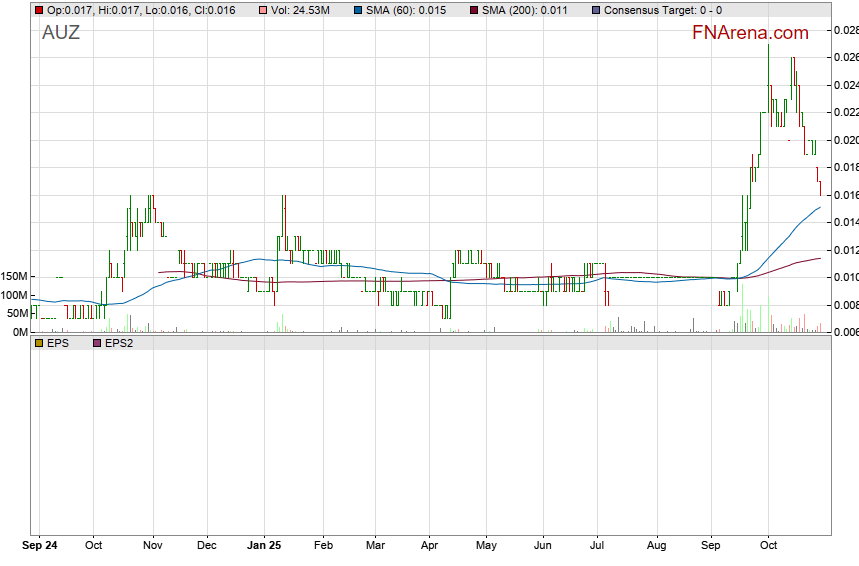Select the 'SMA (60): 0.015' legend label
859x566 pixels.
[x=406, y=10]
